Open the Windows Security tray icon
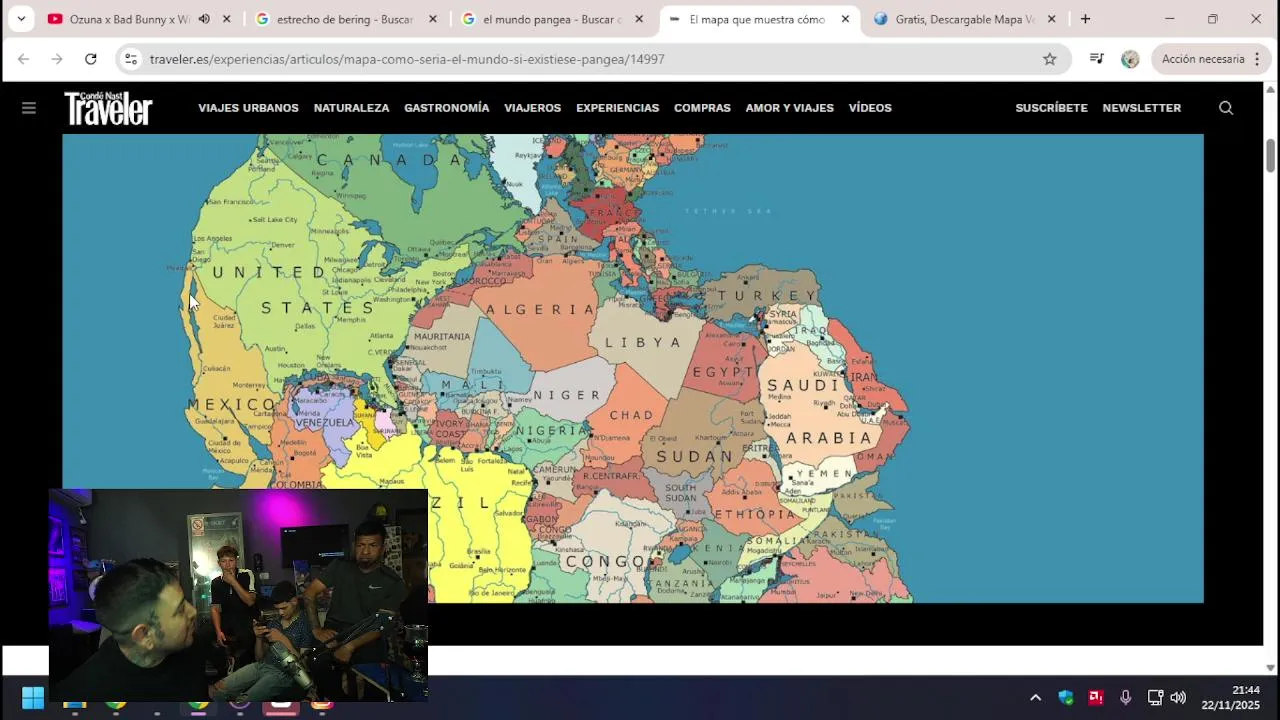1280x720 pixels. 1066,698
